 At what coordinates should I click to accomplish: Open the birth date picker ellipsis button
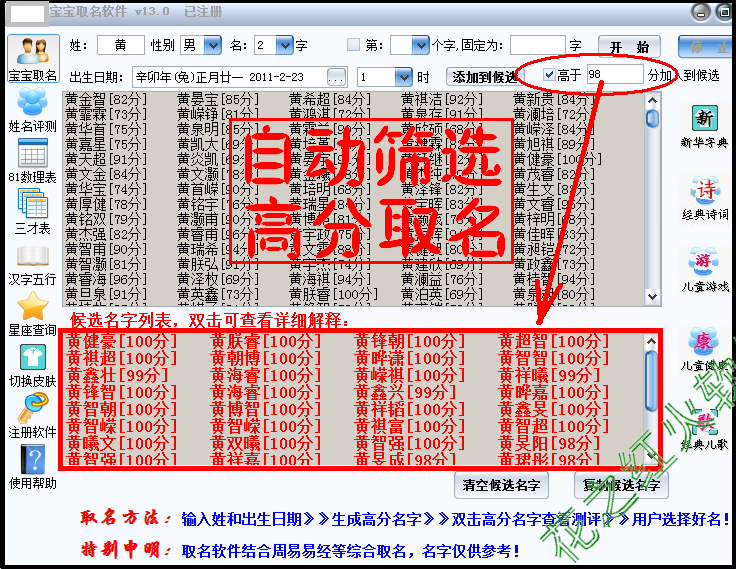[x=336, y=77]
